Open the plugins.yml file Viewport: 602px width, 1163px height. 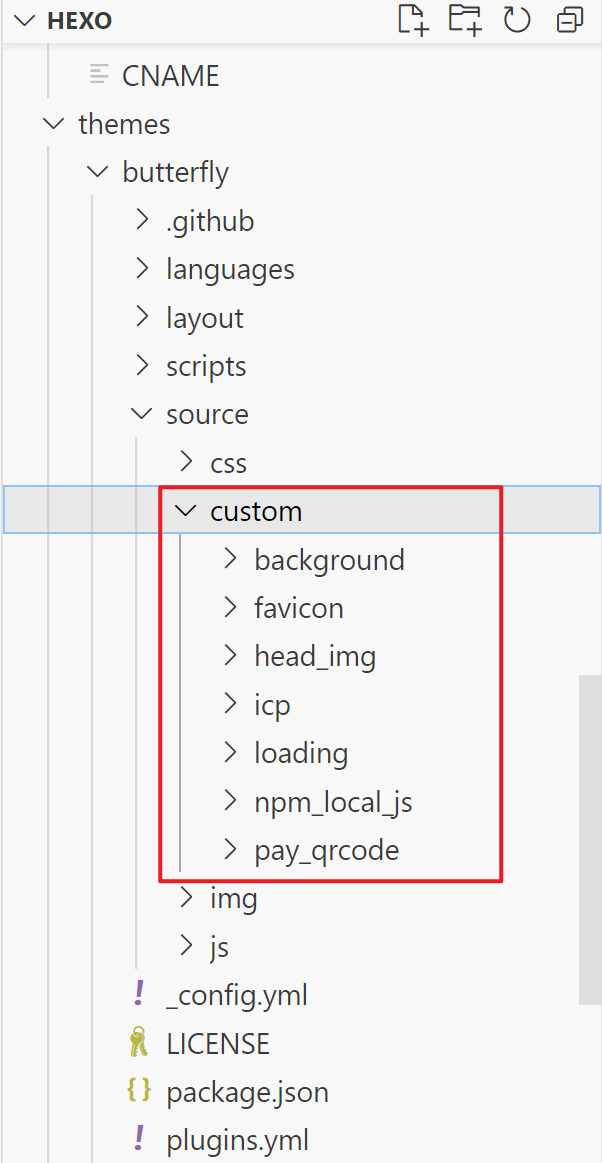coord(237,1140)
